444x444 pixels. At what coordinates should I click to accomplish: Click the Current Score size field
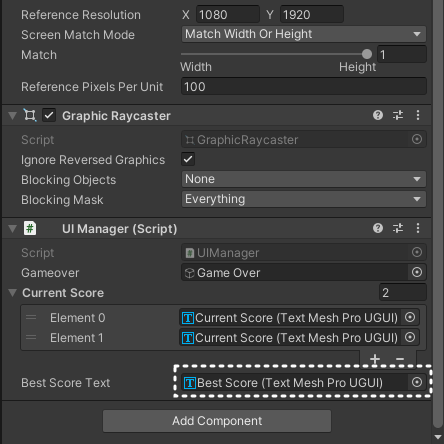403,293
